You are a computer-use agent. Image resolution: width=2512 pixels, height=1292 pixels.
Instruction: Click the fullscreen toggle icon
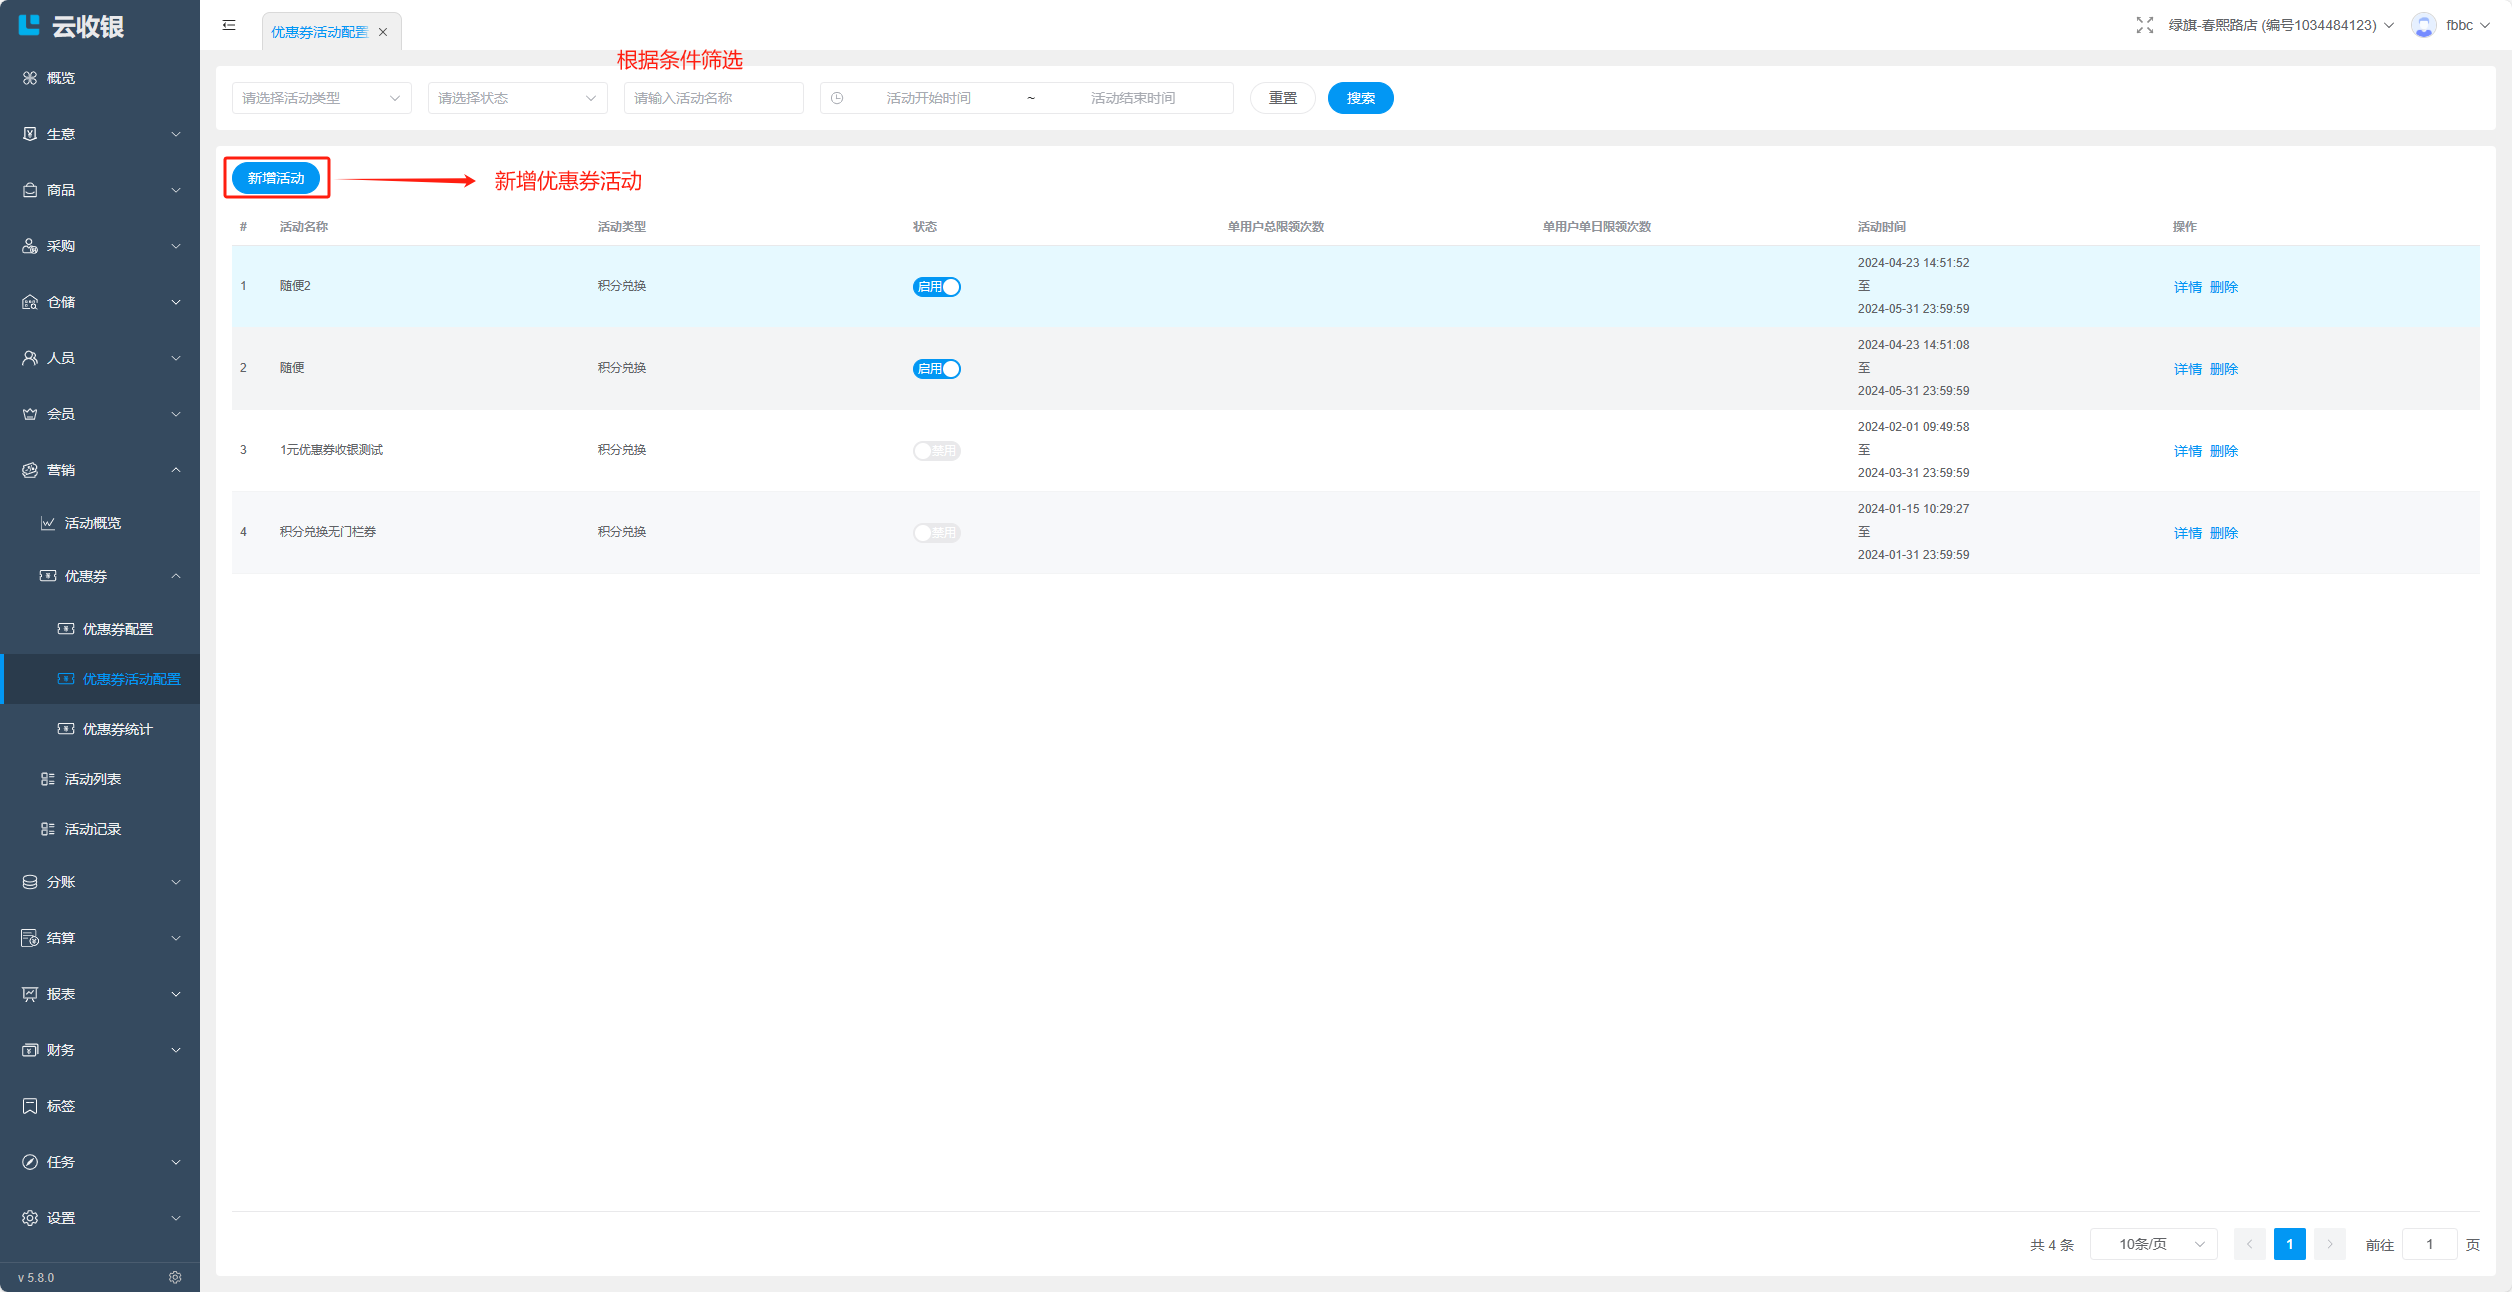coord(2144,25)
